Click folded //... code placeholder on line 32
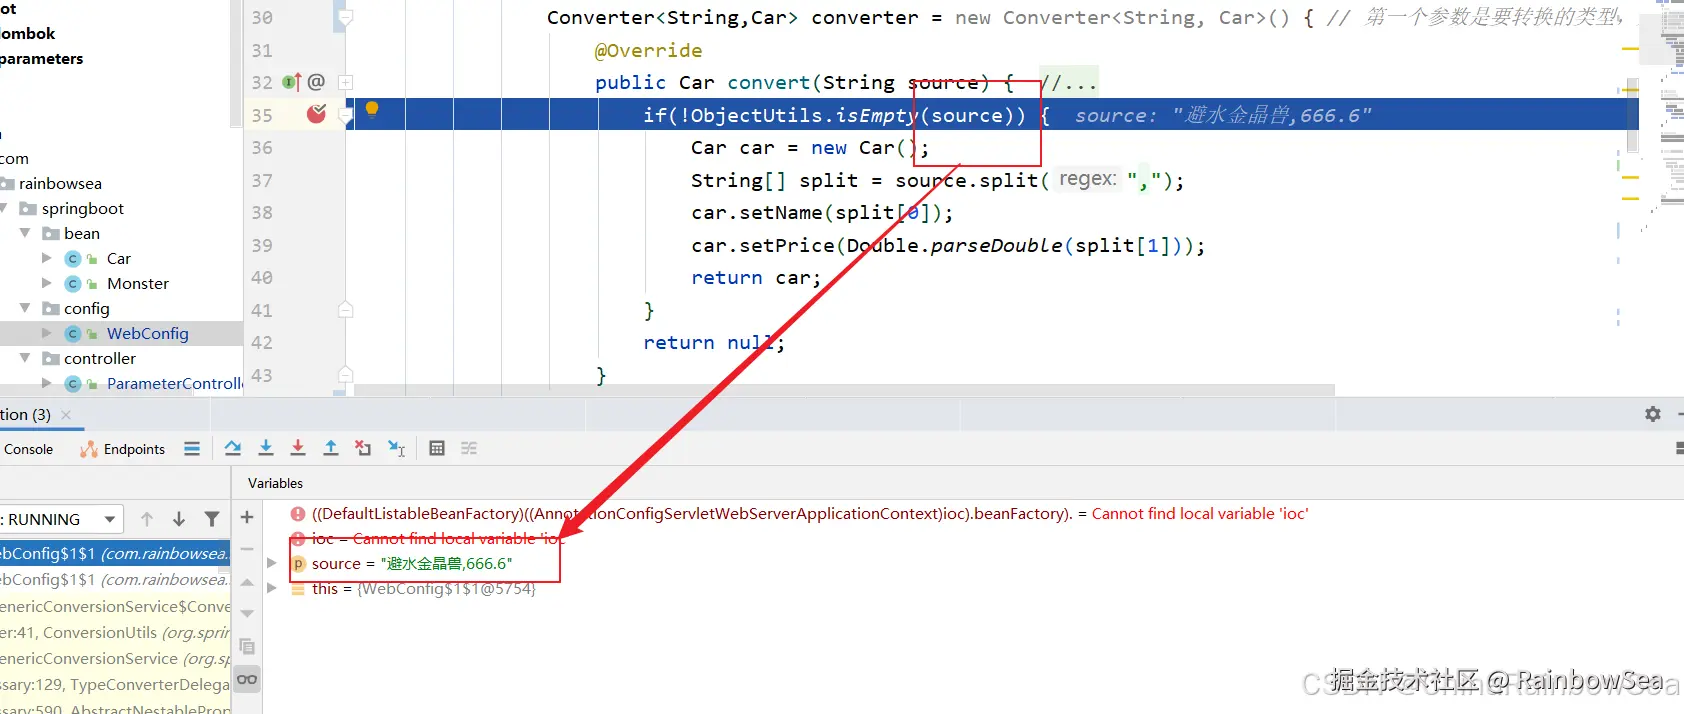 point(1069,82)
